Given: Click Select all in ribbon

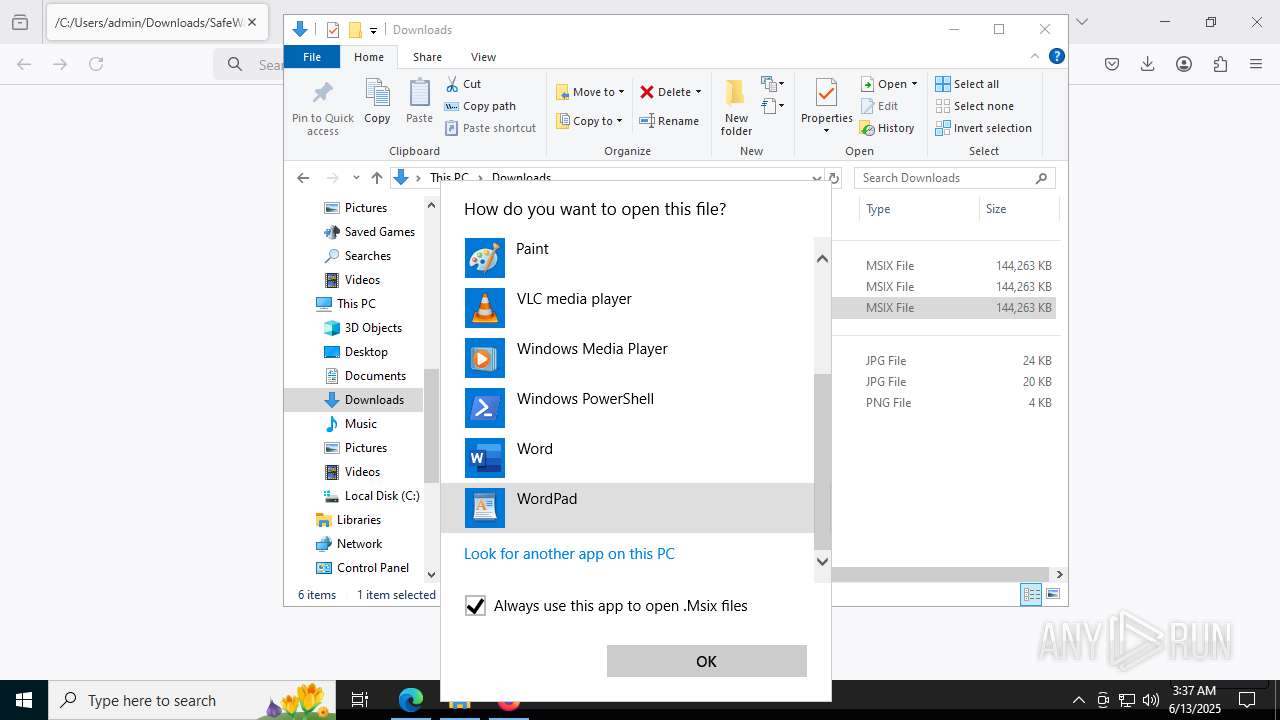Looking at the screenshot, I should [968, 84].
